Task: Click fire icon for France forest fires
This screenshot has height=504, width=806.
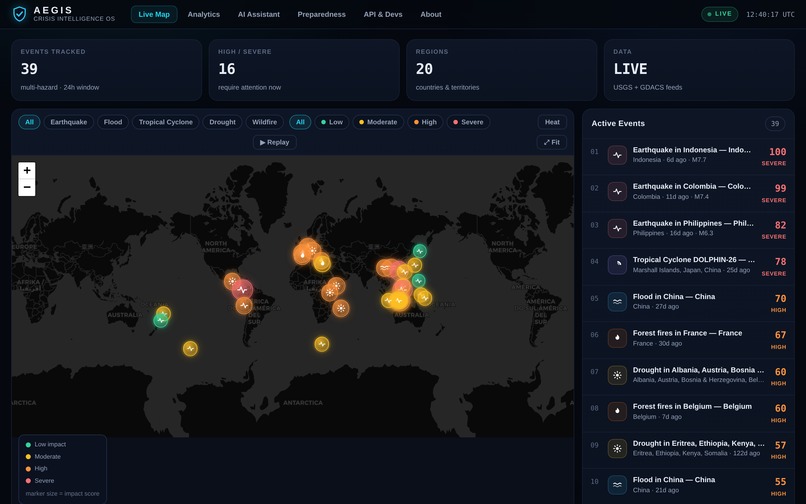Action: click(617, 338)
